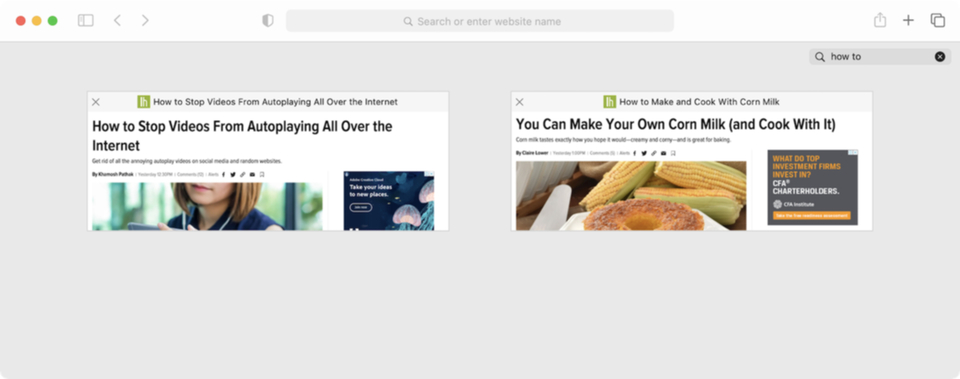Click the magnifying glass in tab search

pos(820,57)
